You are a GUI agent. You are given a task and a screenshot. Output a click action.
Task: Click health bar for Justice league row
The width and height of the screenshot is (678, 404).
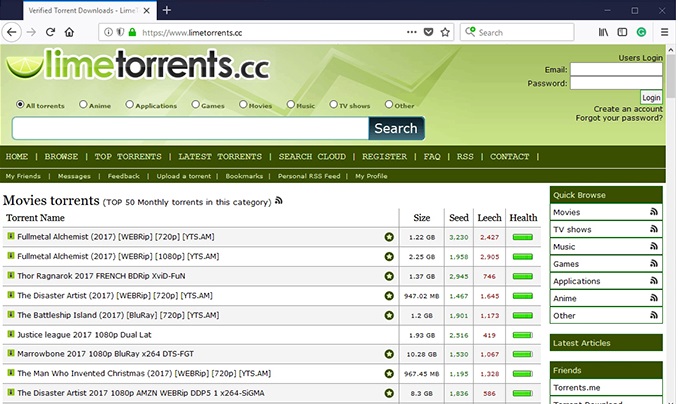pos(522,335)
